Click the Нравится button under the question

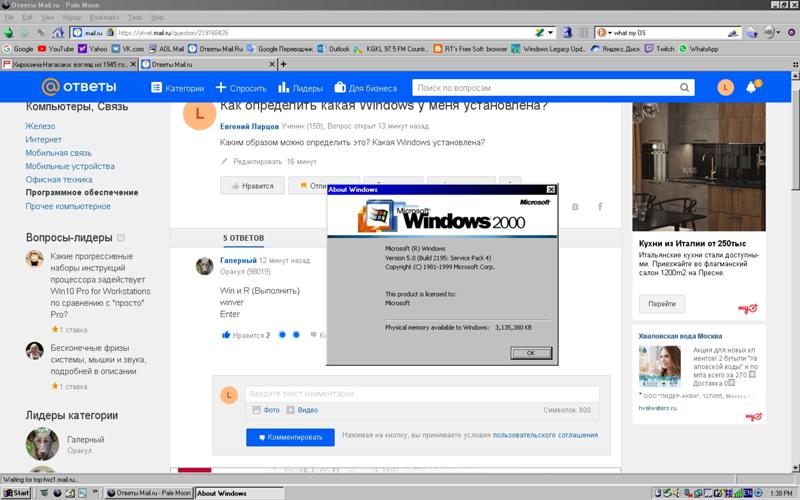click(252, 186)
